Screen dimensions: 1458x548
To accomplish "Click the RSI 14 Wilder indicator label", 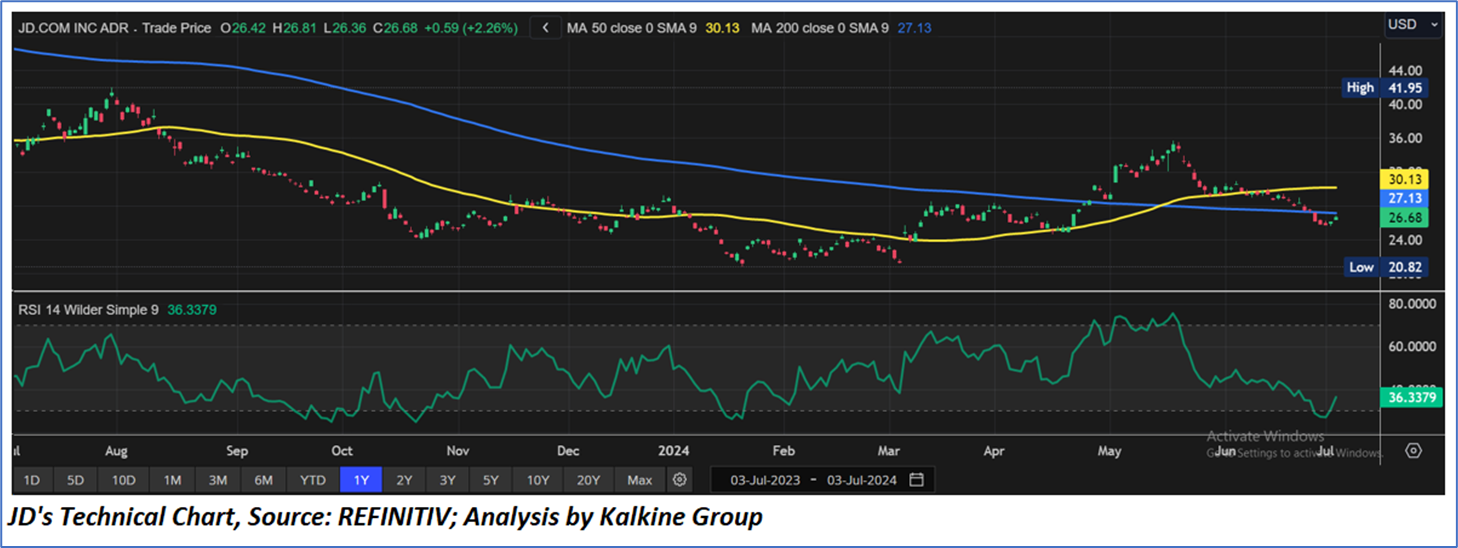I will click(88, 310).
